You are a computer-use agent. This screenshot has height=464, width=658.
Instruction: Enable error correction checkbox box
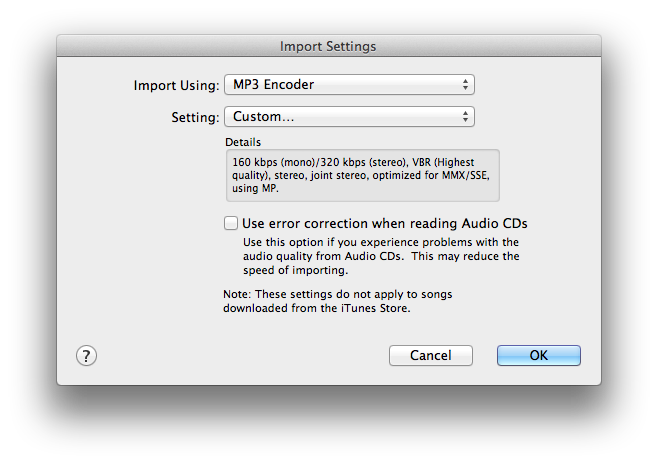[231, 223]
